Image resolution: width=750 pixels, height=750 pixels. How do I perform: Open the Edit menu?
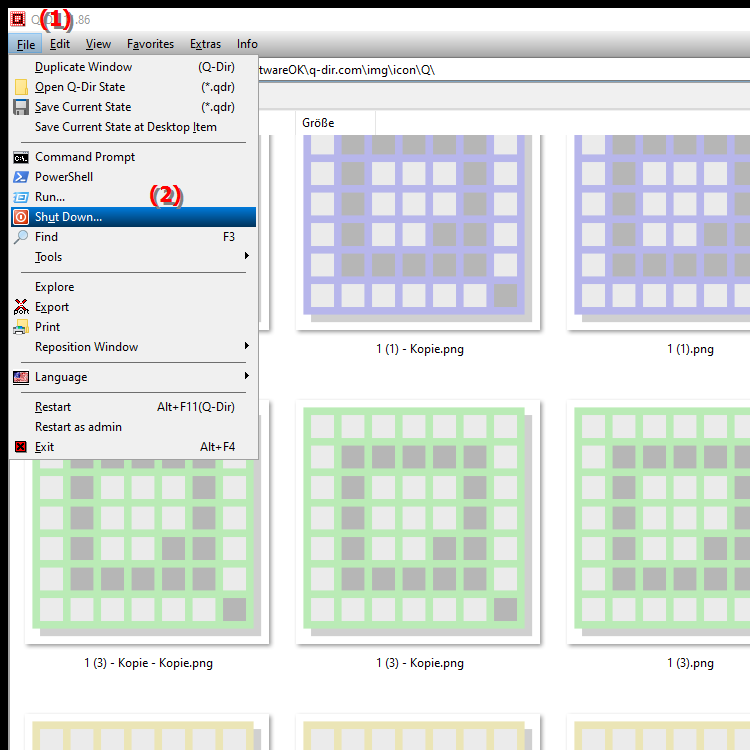click(60, 44)
